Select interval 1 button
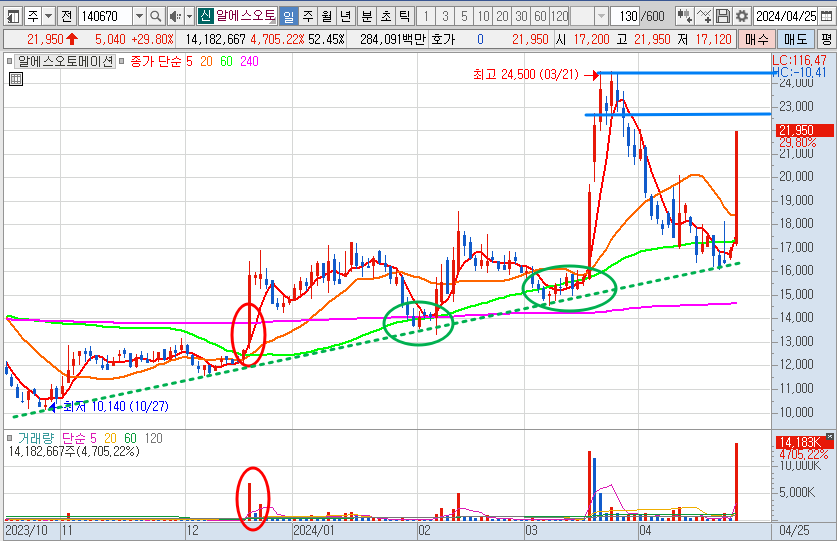Screen dimensions: 837x541 click(x=426, y=17)
